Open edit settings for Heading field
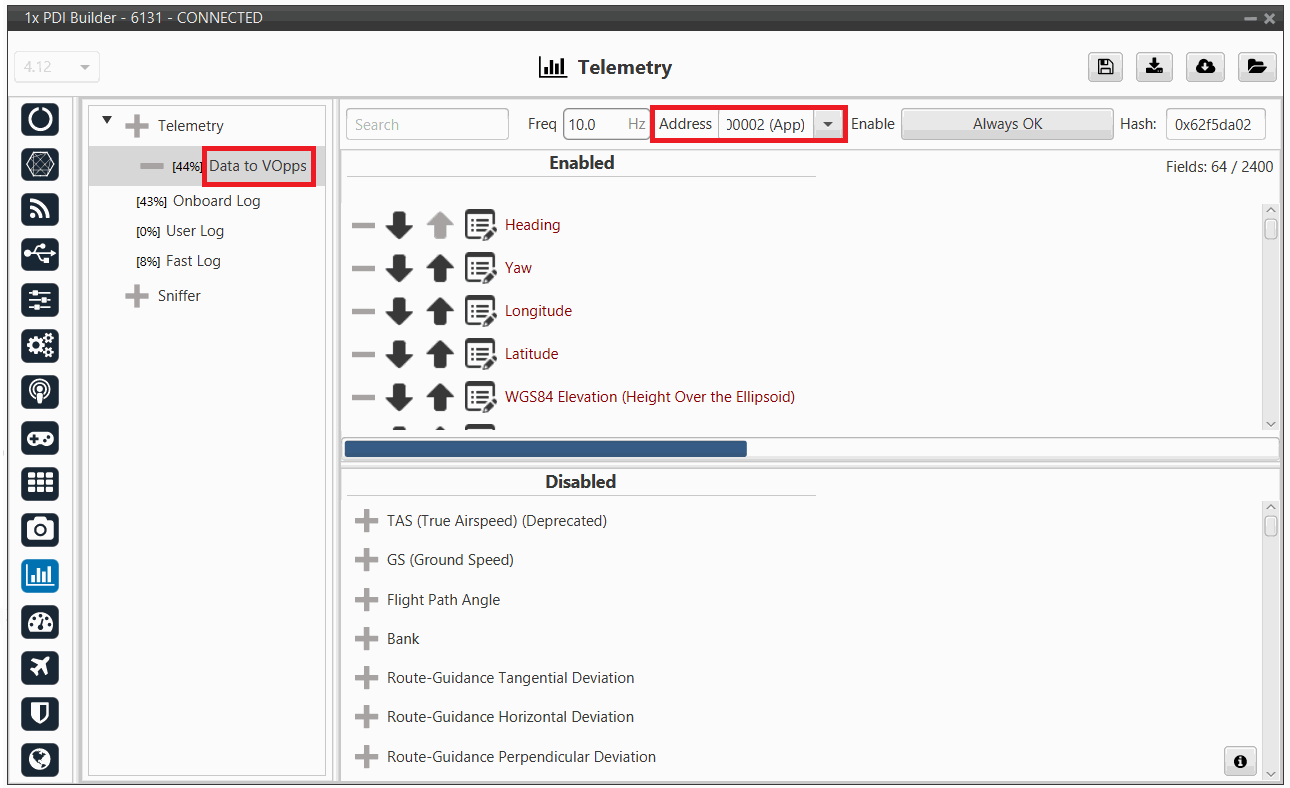This screenshot has height=788, width=1290. 481,225
